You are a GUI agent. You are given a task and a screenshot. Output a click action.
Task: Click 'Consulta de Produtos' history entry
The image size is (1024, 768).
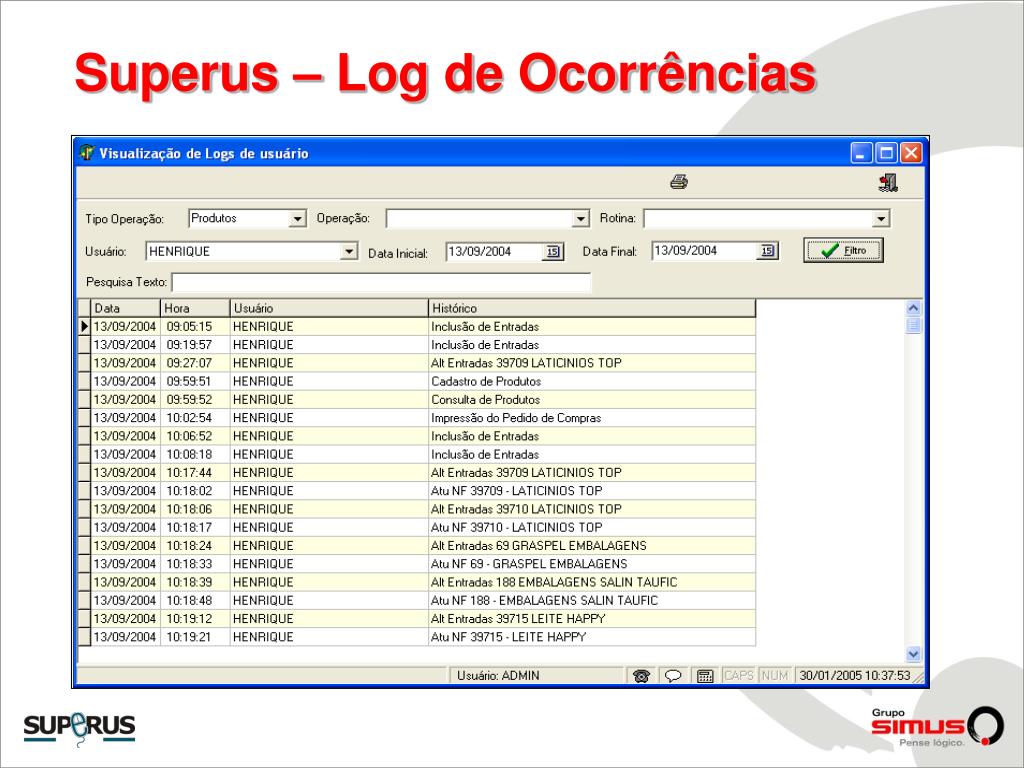tap(485, 400)
